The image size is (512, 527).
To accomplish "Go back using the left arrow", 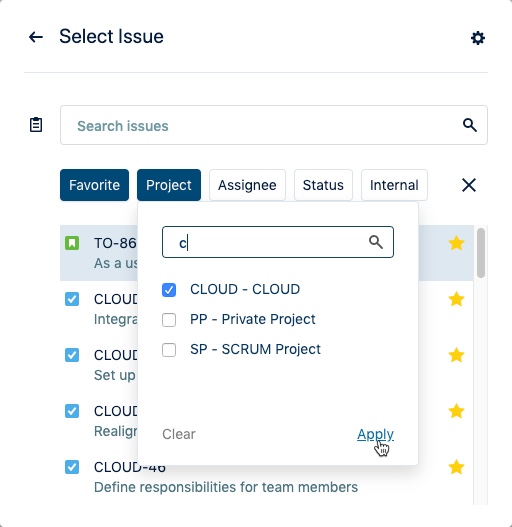I will (x=36, y=37).
